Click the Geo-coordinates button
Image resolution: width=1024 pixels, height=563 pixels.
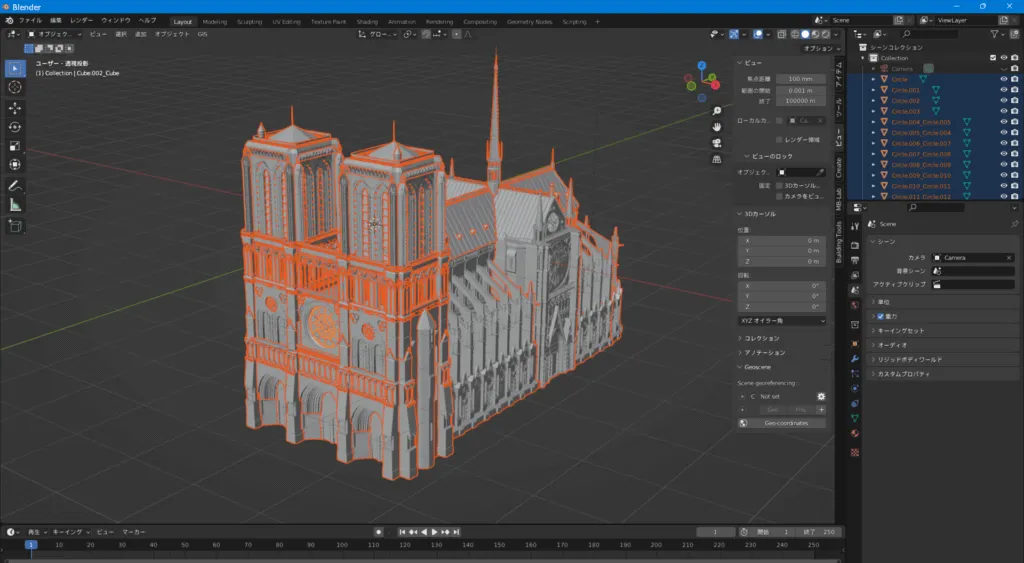(x=782, y=423)
